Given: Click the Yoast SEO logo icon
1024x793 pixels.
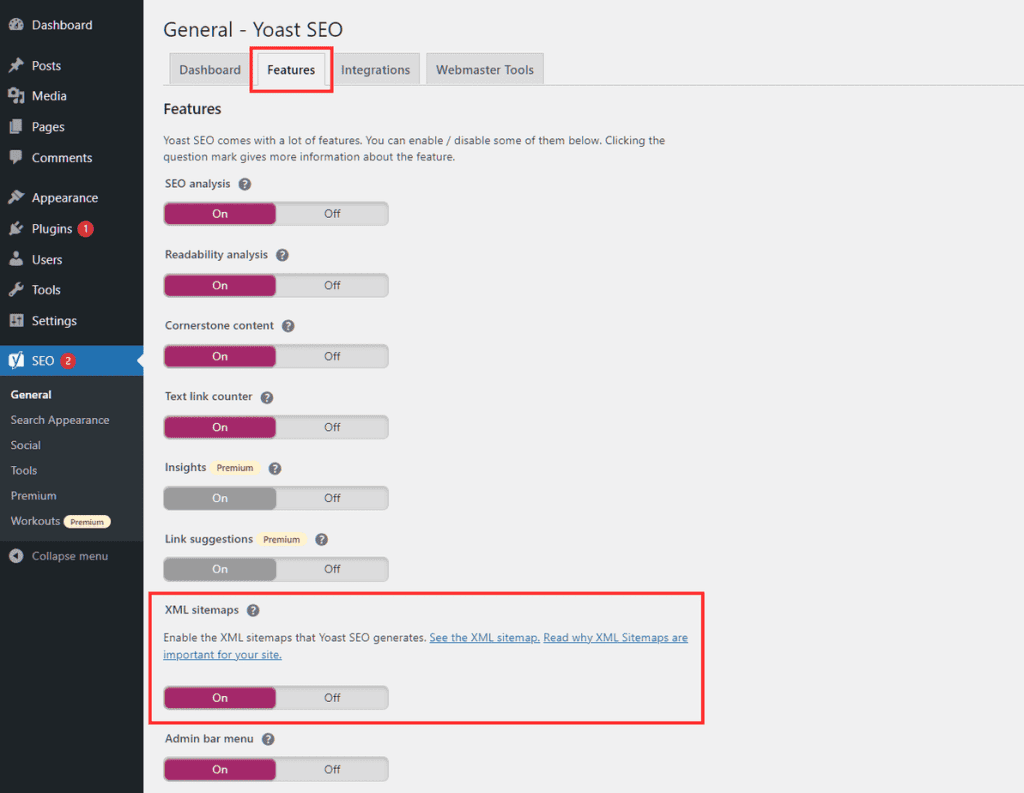Looking at the screenshot, I should coord(16,361).
